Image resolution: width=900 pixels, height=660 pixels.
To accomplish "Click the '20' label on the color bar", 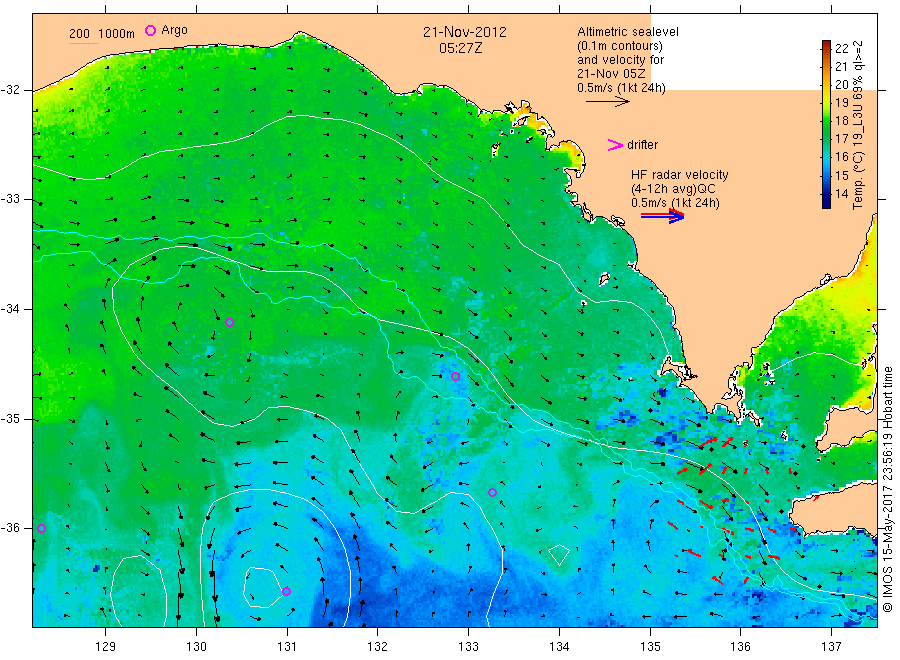I will pyautogui.click(x=841, y=84).
